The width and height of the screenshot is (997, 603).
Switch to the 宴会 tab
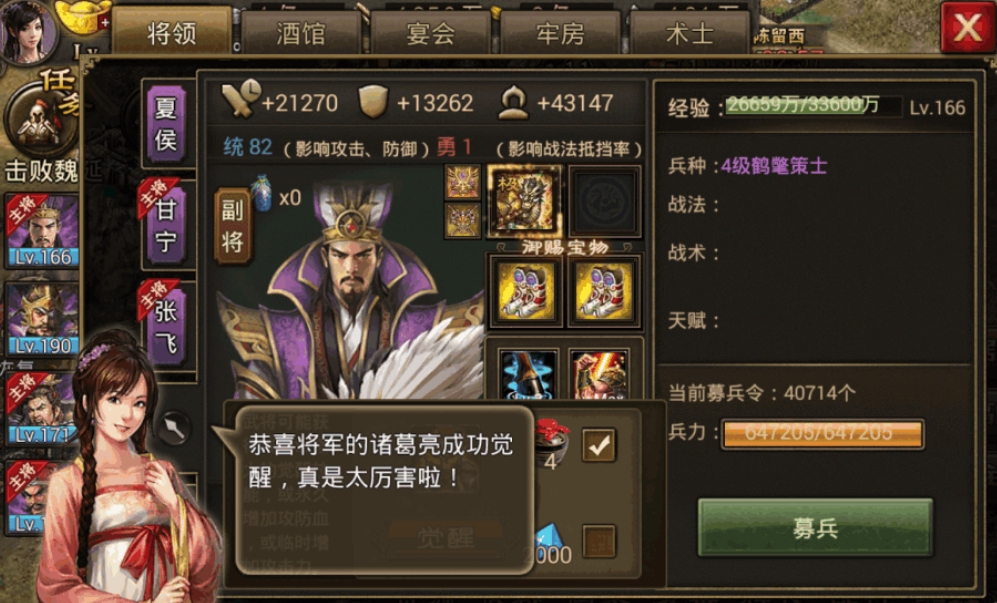[430, 33]
